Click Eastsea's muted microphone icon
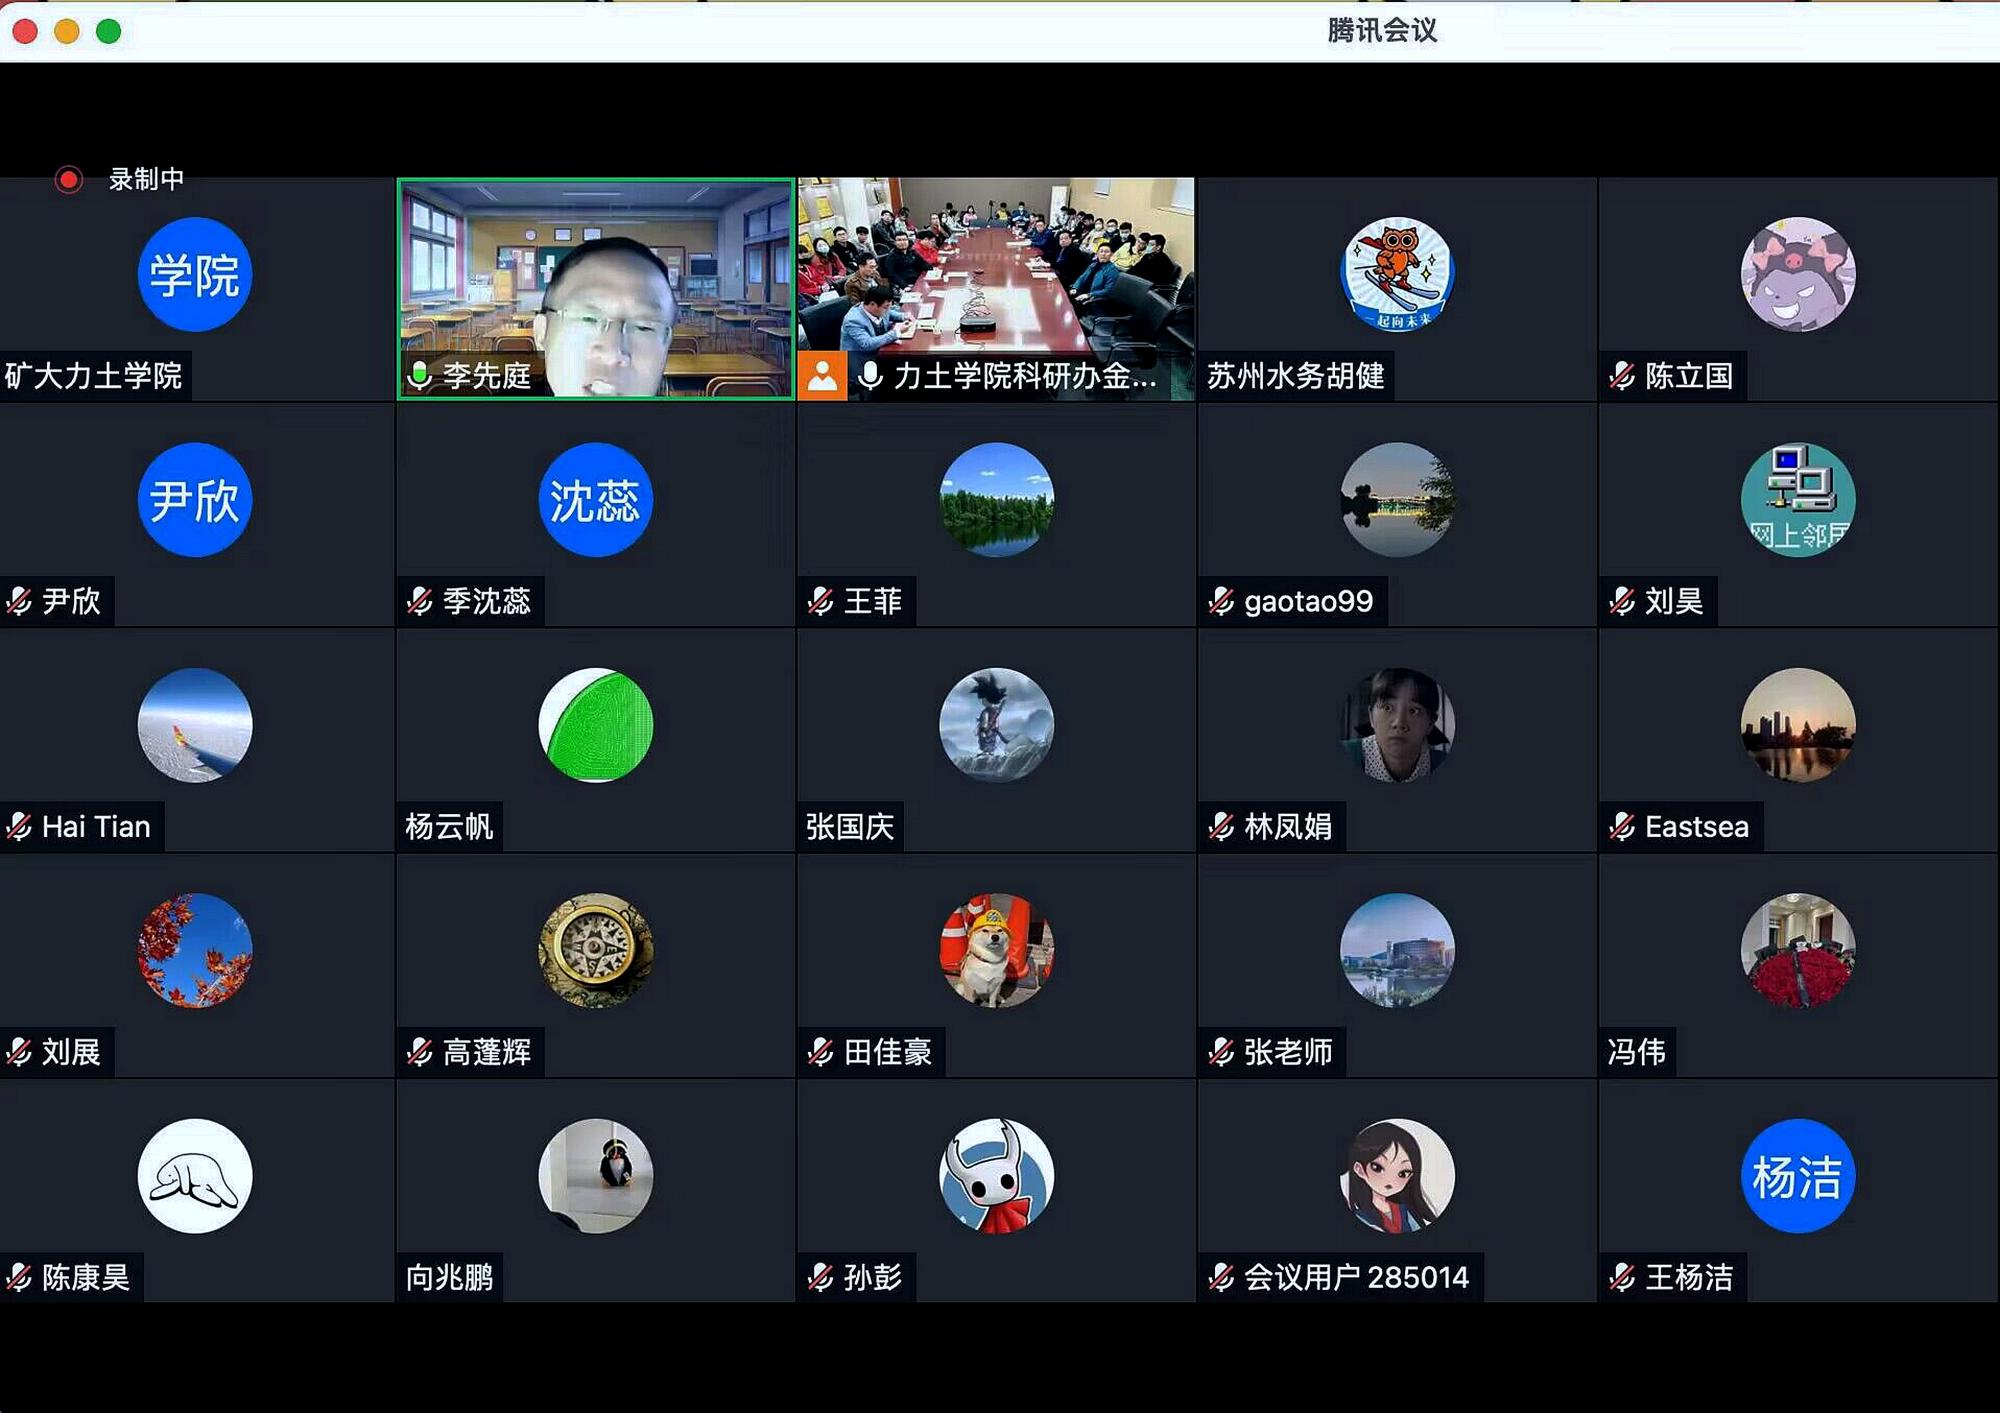Screen dimensions: 2000x1413 [x=1622, y=827]
